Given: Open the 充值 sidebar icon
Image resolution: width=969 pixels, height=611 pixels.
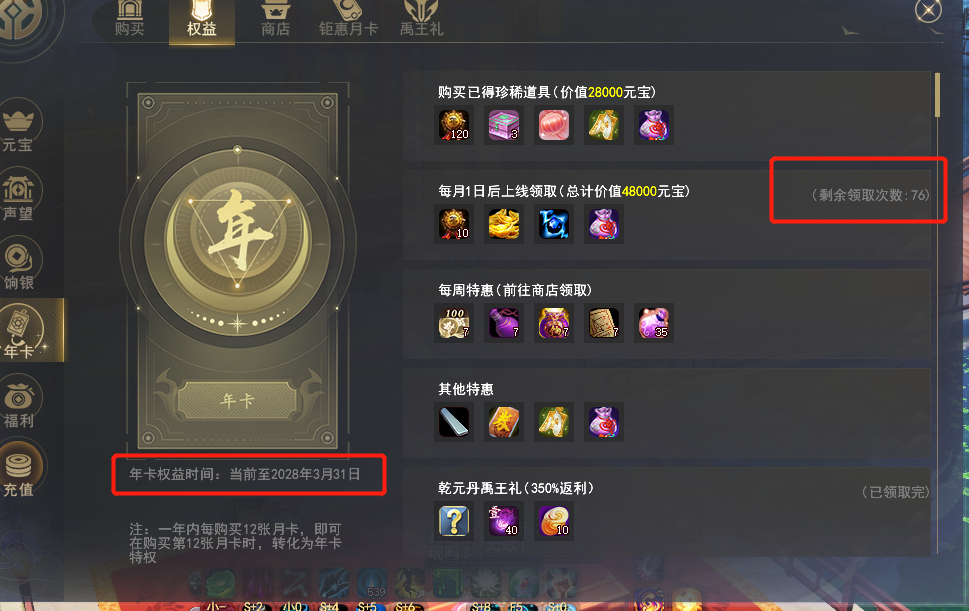Looking at the screenshot, I should click(x=21, y=470).
